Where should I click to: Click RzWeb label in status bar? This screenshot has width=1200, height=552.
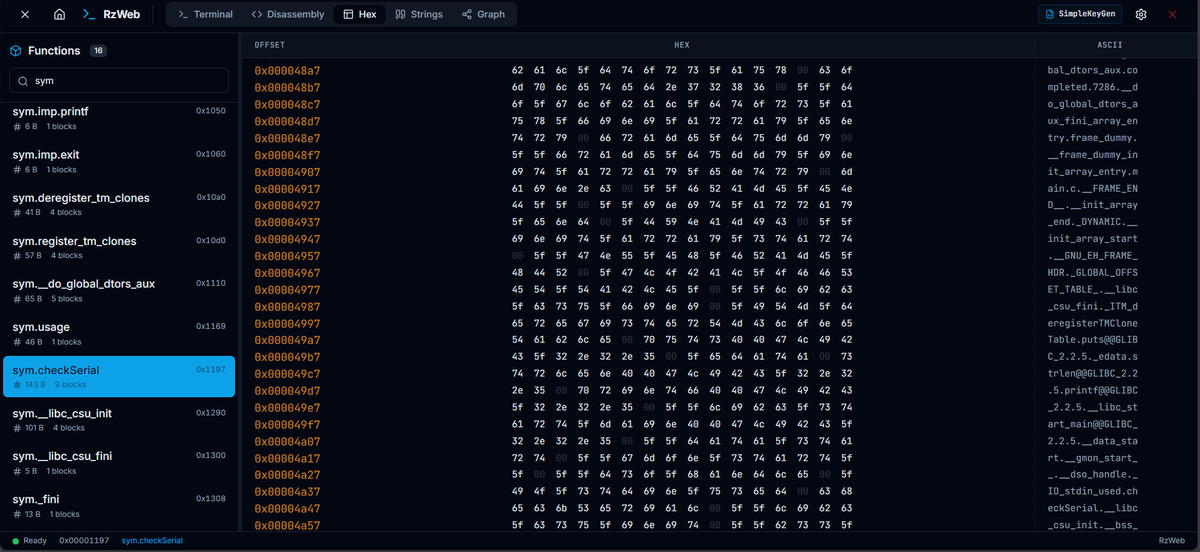tap(1171, 541)
